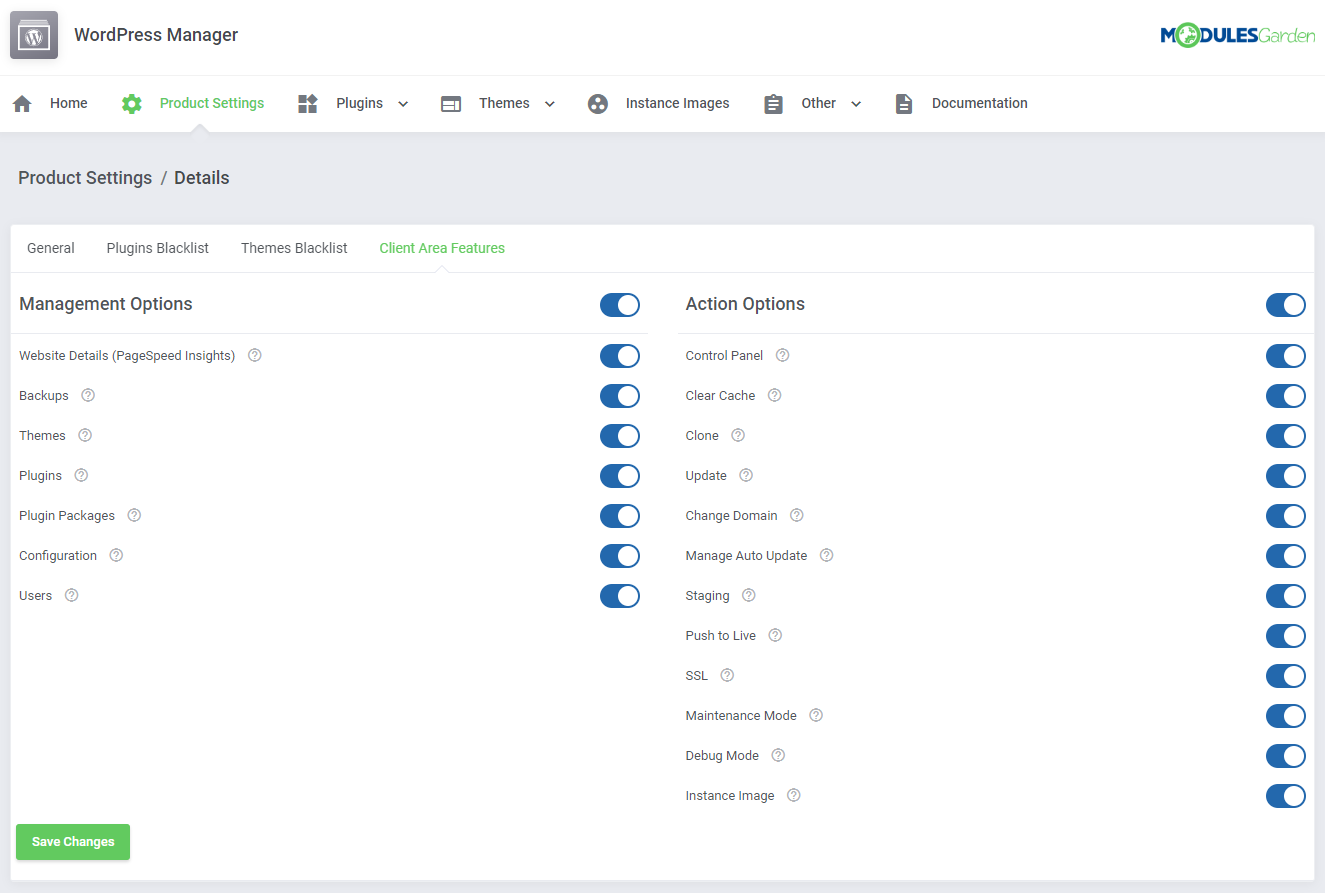
Task: Toggle the Plugin Packages switch
Action: (620, 516)
